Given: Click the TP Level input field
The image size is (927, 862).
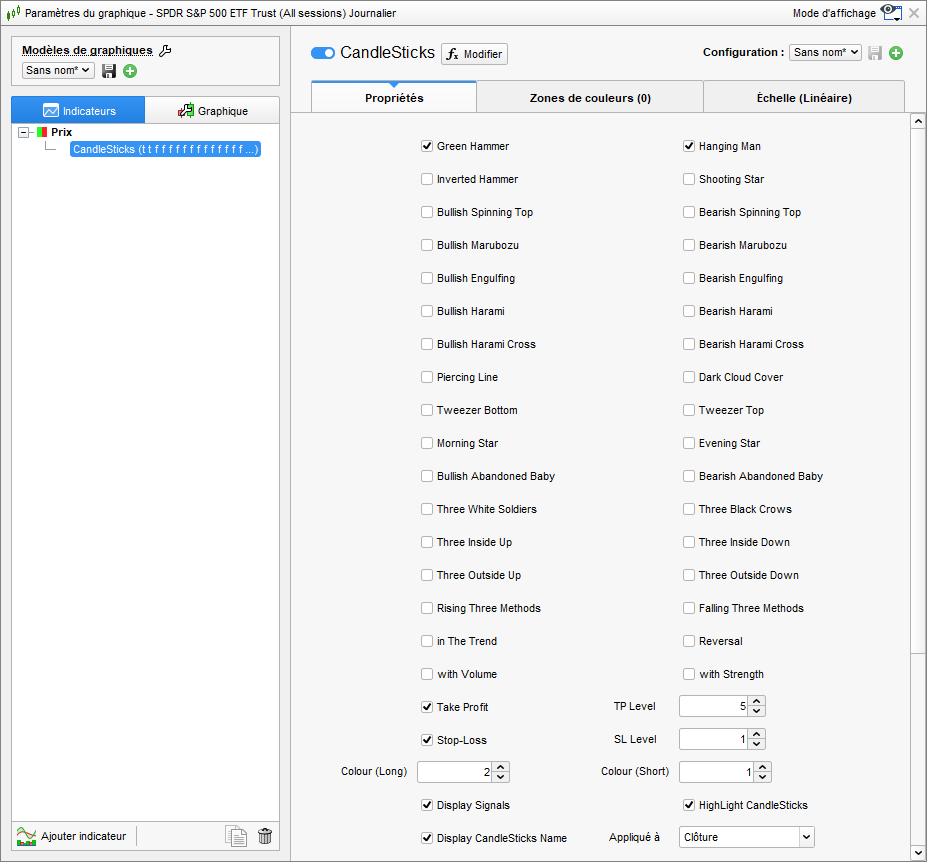Looking at the screenshot, I should [714, 706].
